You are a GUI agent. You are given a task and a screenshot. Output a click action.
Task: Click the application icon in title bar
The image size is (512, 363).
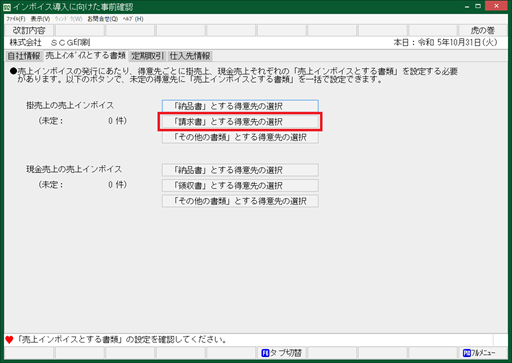[7, 7]
